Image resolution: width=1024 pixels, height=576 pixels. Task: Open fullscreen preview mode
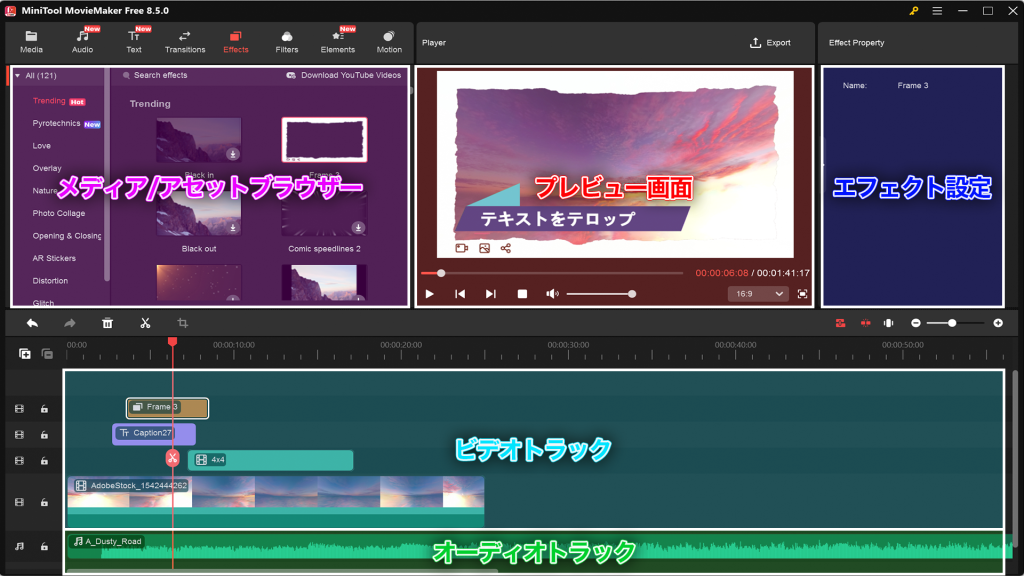(802, 294)
